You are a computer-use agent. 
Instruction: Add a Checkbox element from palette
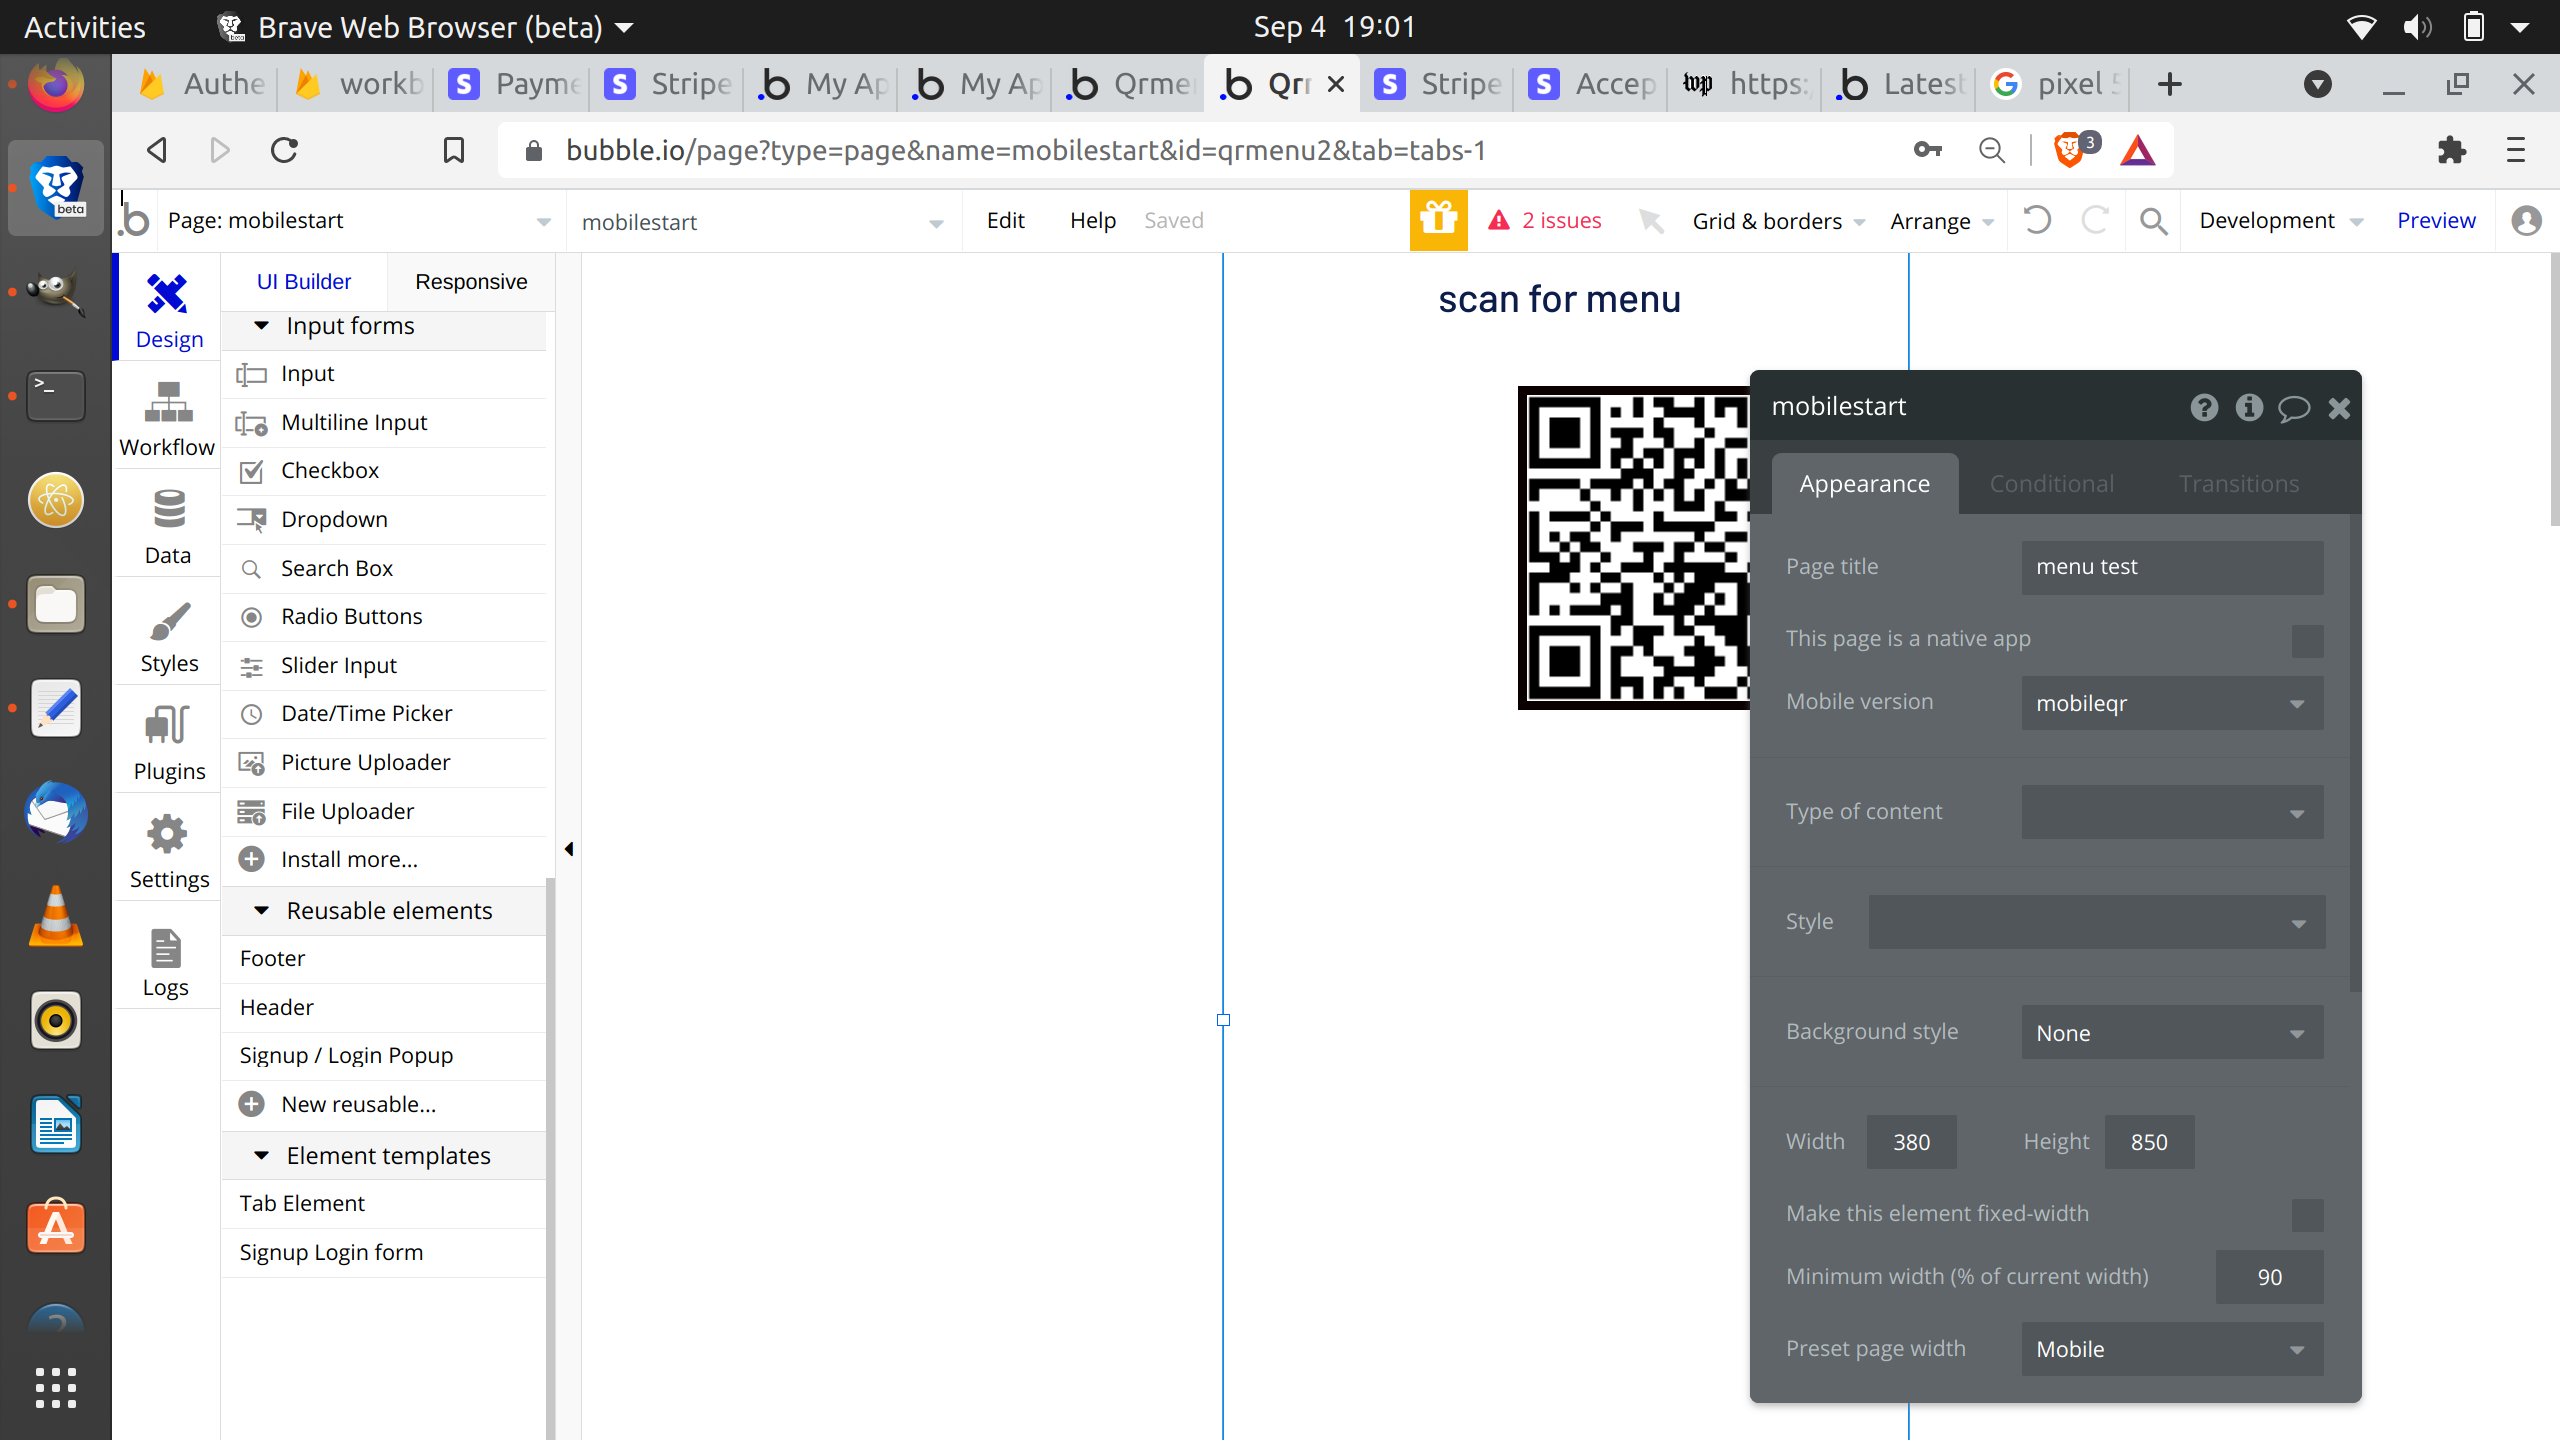(x=329, y=470)
